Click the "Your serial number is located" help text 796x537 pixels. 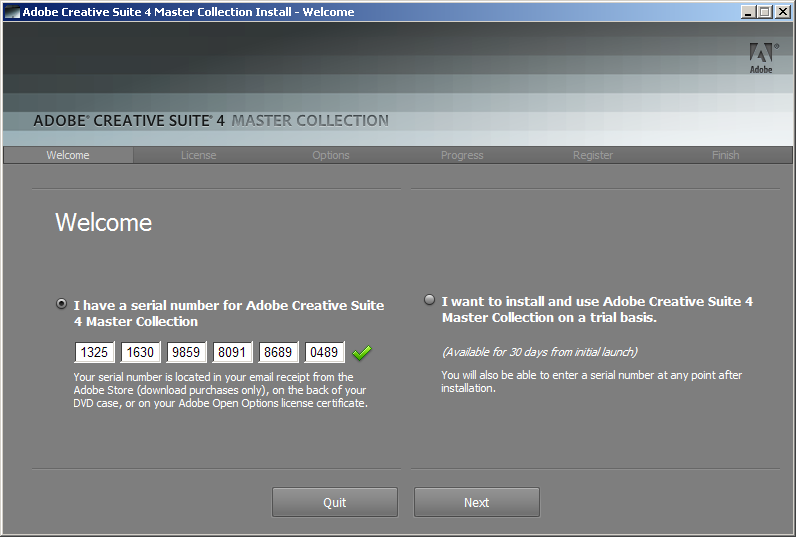tap(220, 390)
